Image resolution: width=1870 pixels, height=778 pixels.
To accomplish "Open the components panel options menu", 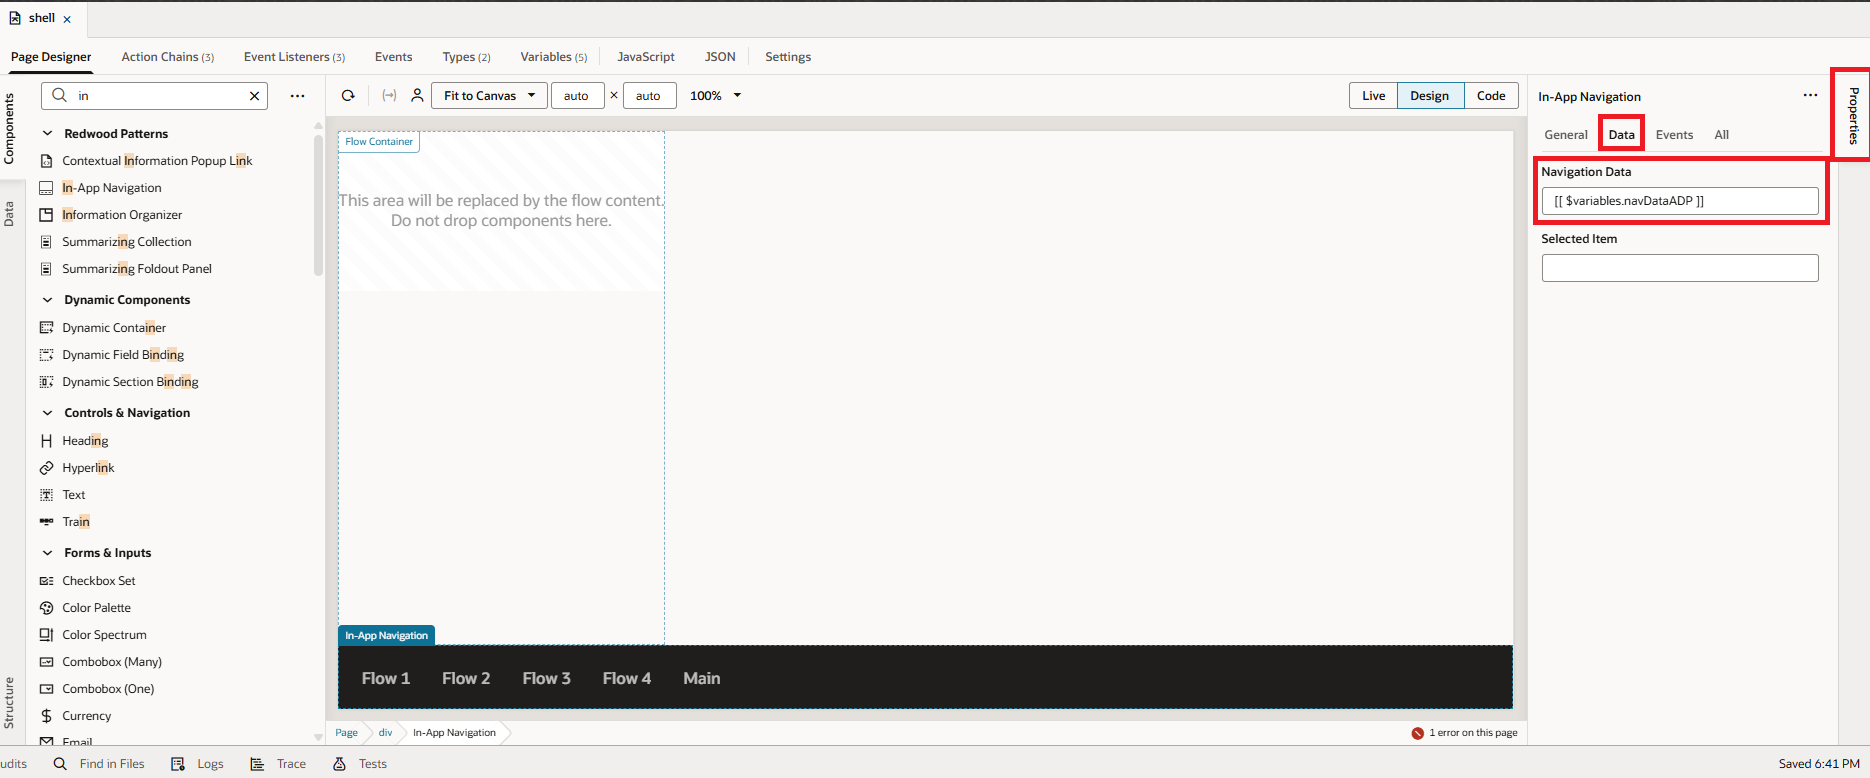I will click(297, 96).
